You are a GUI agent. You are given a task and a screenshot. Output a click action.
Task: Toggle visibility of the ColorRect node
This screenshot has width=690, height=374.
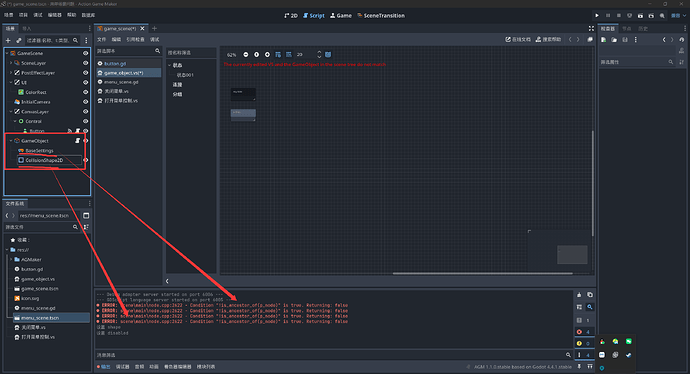pyautogui.click(x=85, y=92)
